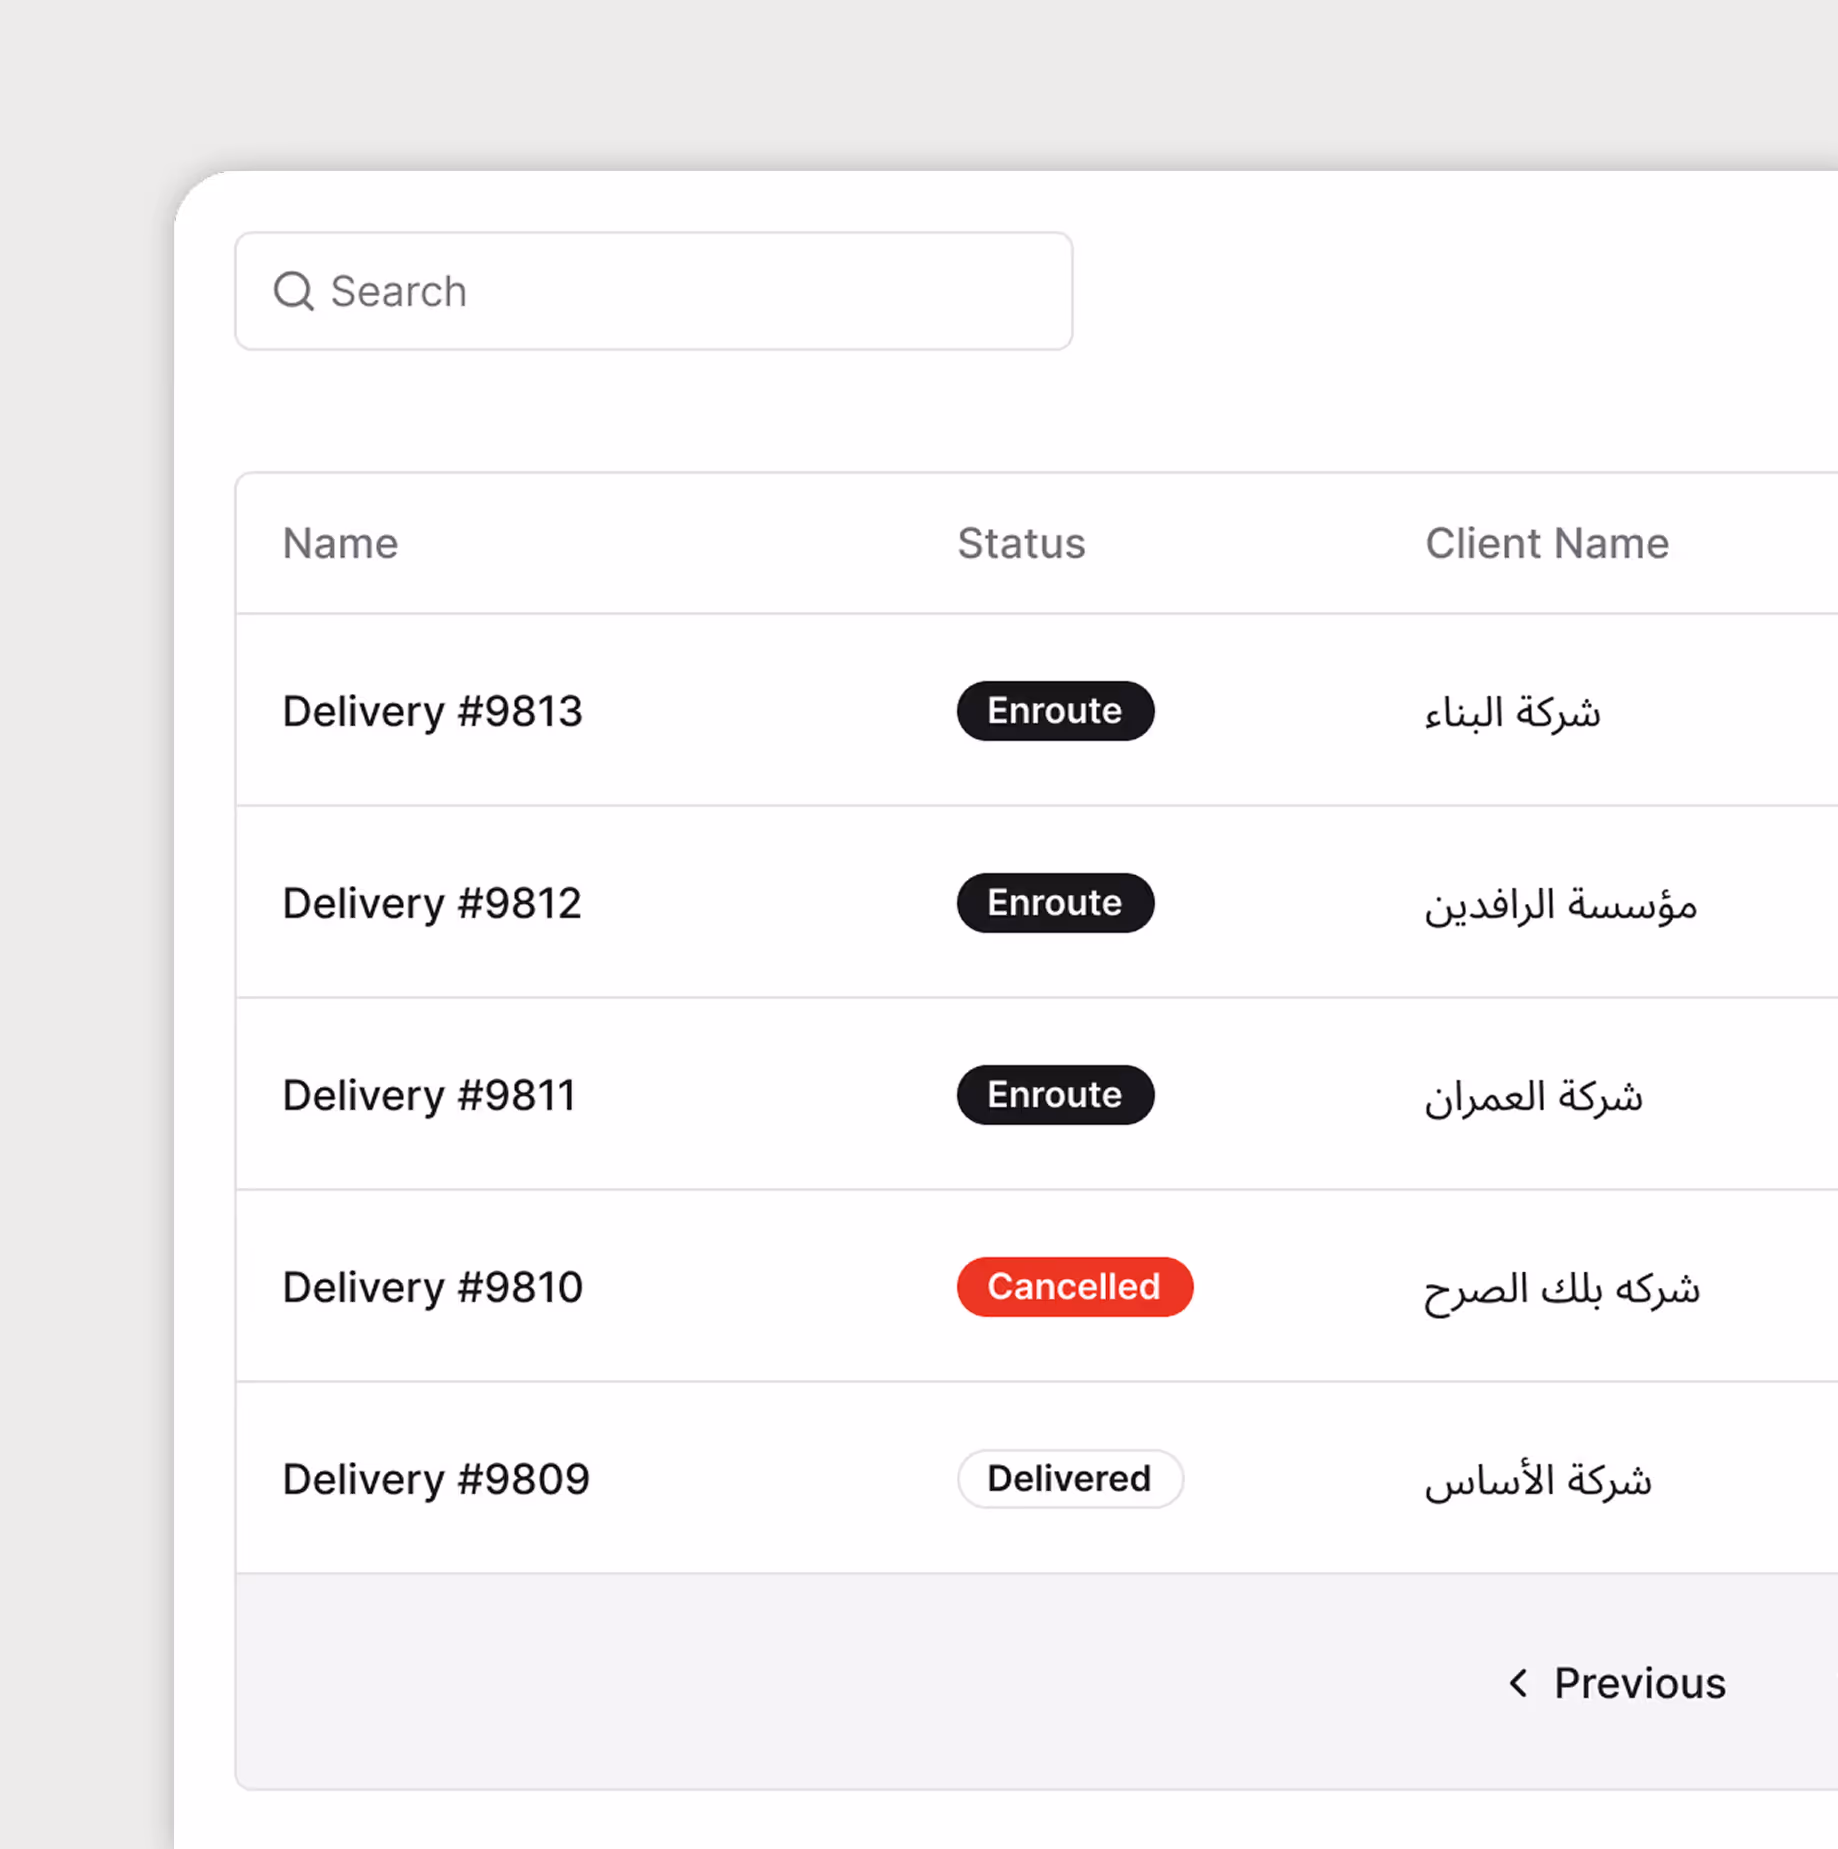Sort by the Status column header
This screenshot has width=1838, height=1849.
coord(1020,543)
